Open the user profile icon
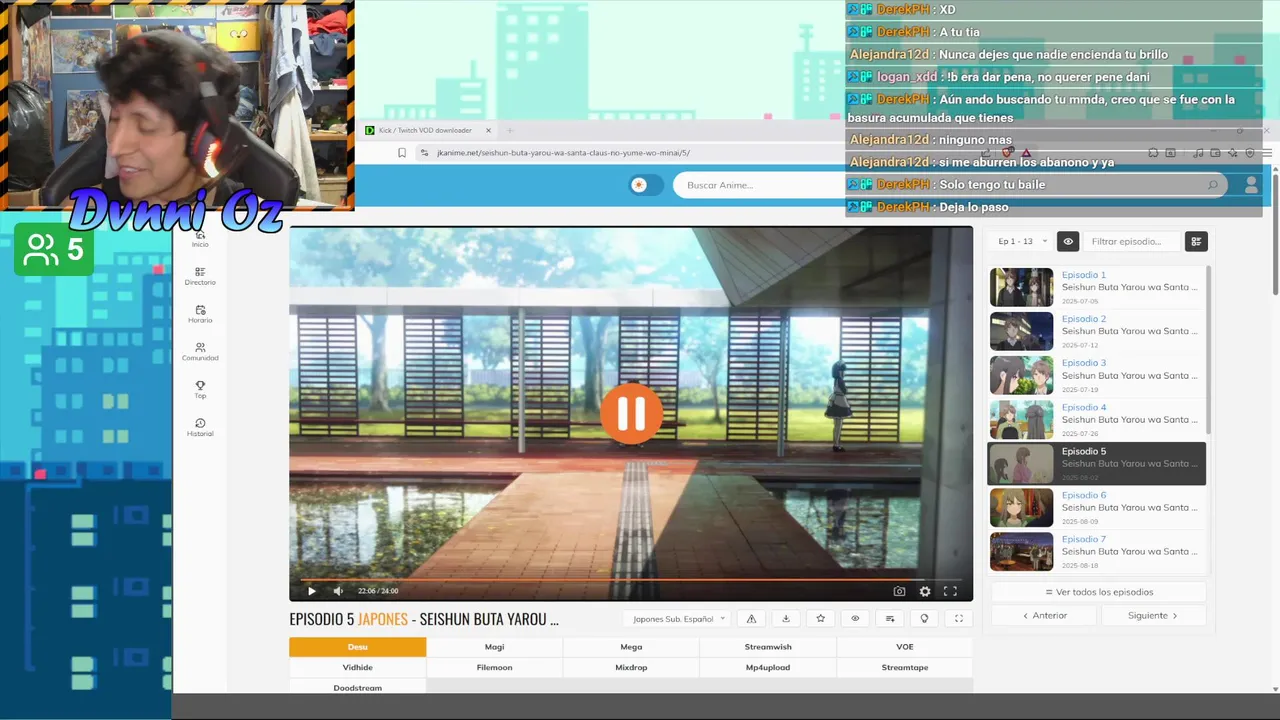Screen dimensions: 1280x720 1251,185
